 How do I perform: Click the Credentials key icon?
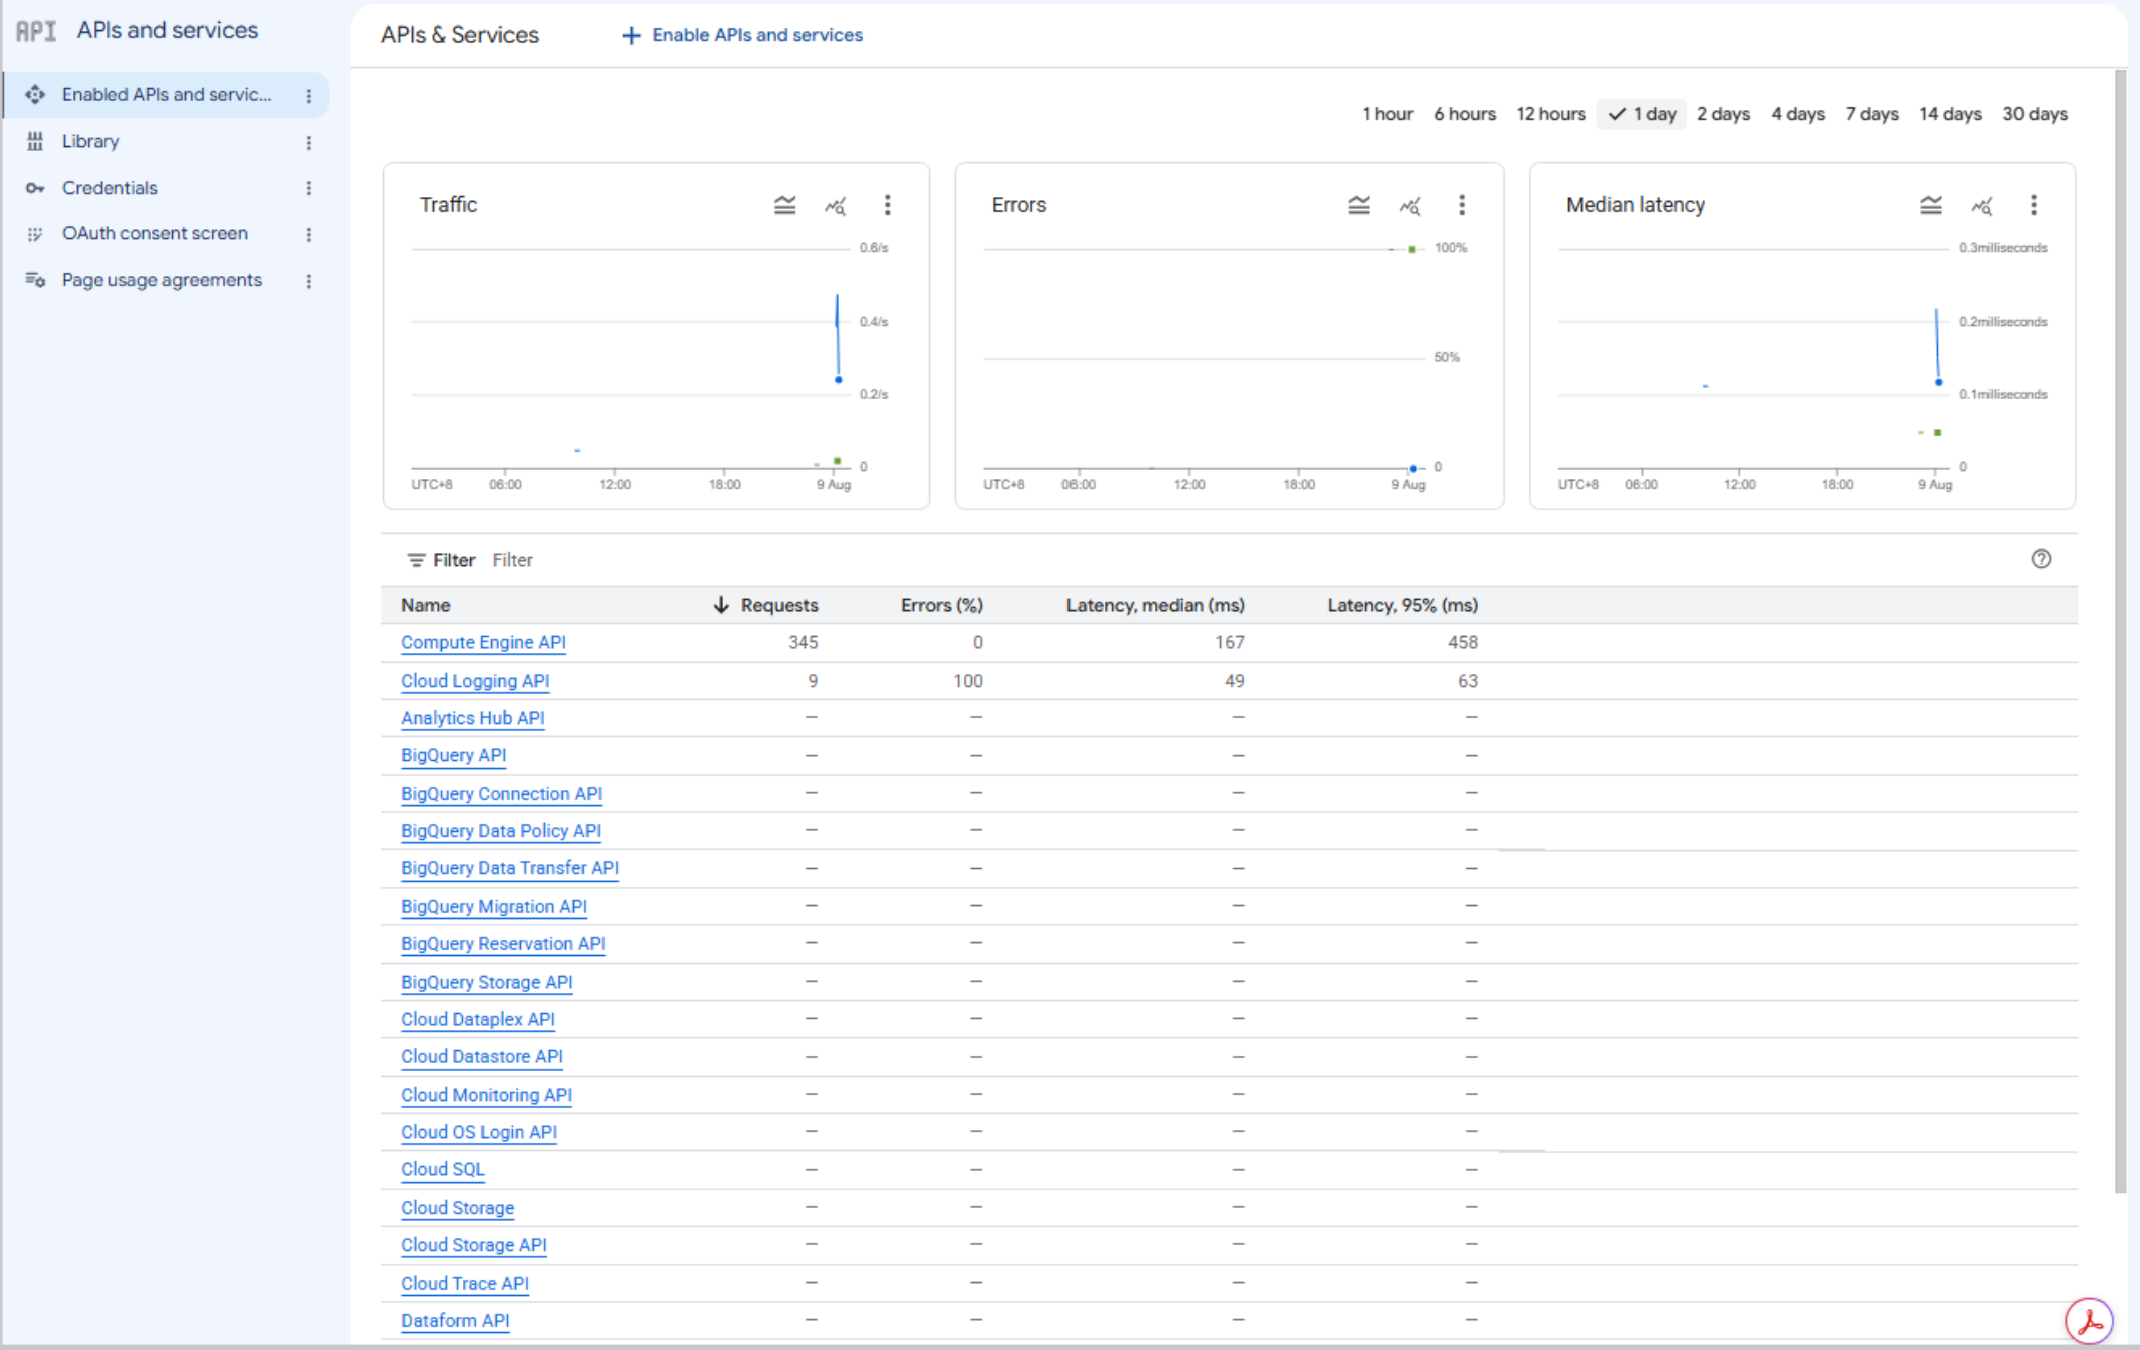35,188
